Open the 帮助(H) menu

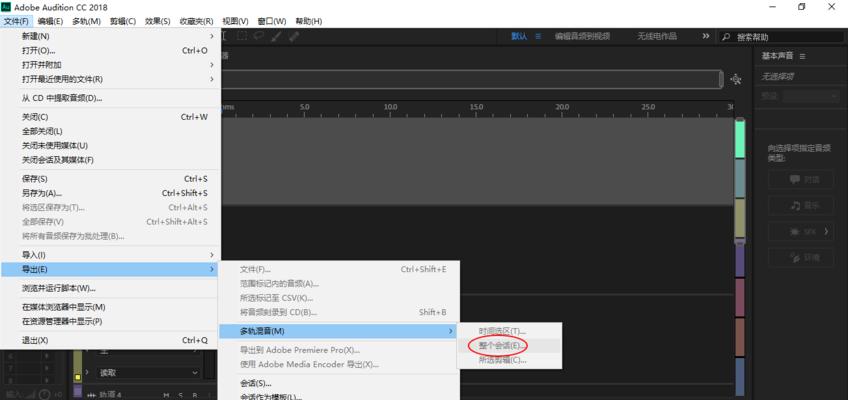308,21
